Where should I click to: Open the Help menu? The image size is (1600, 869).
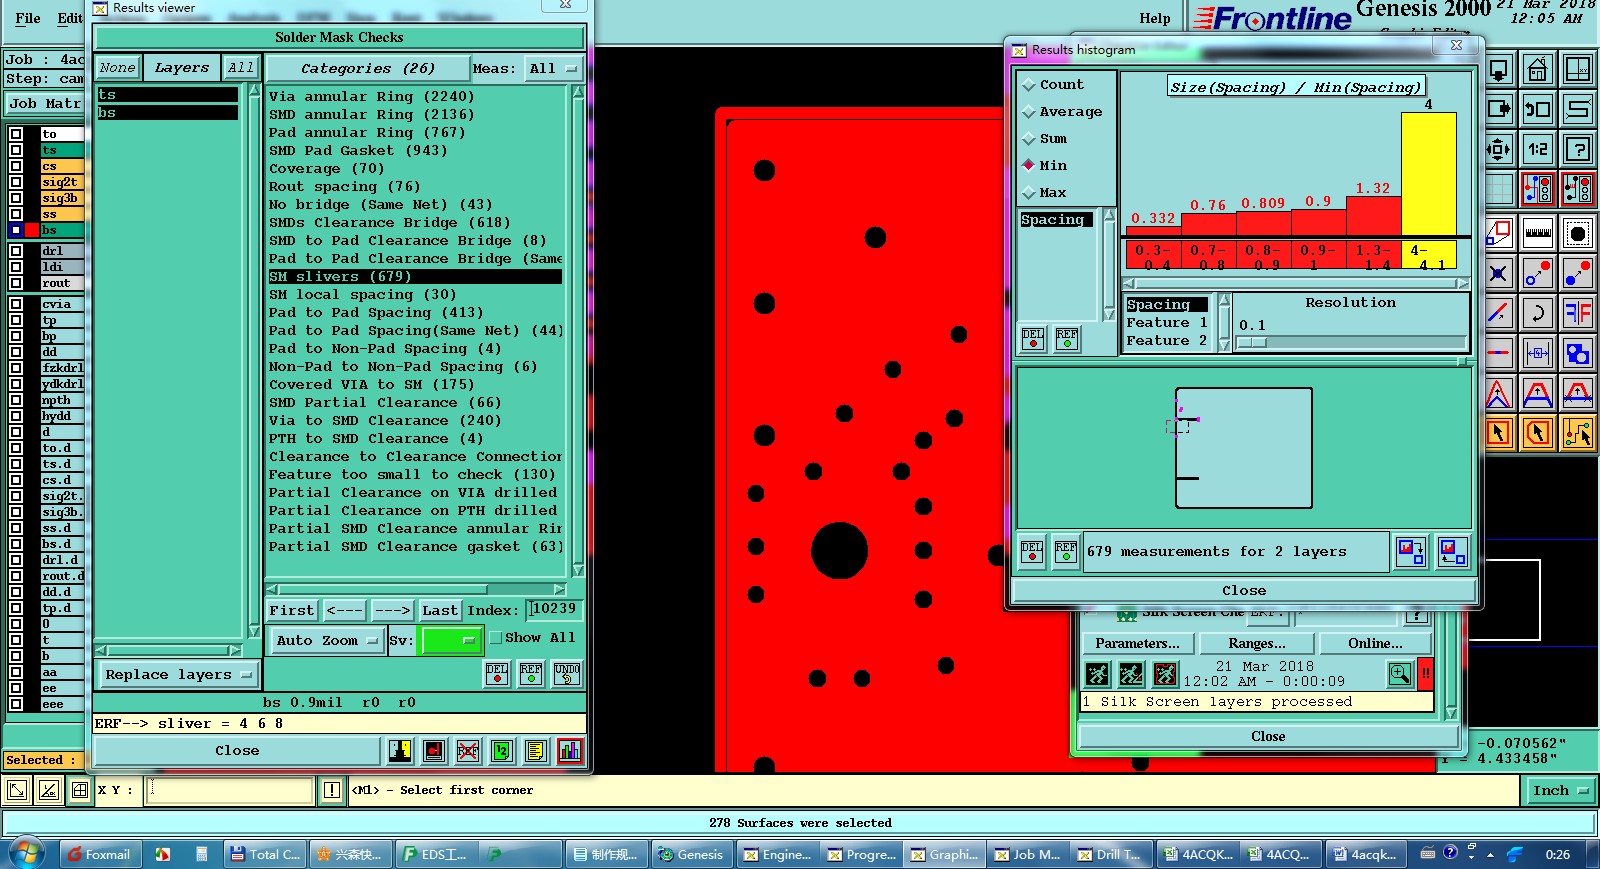click(1155, 18)
